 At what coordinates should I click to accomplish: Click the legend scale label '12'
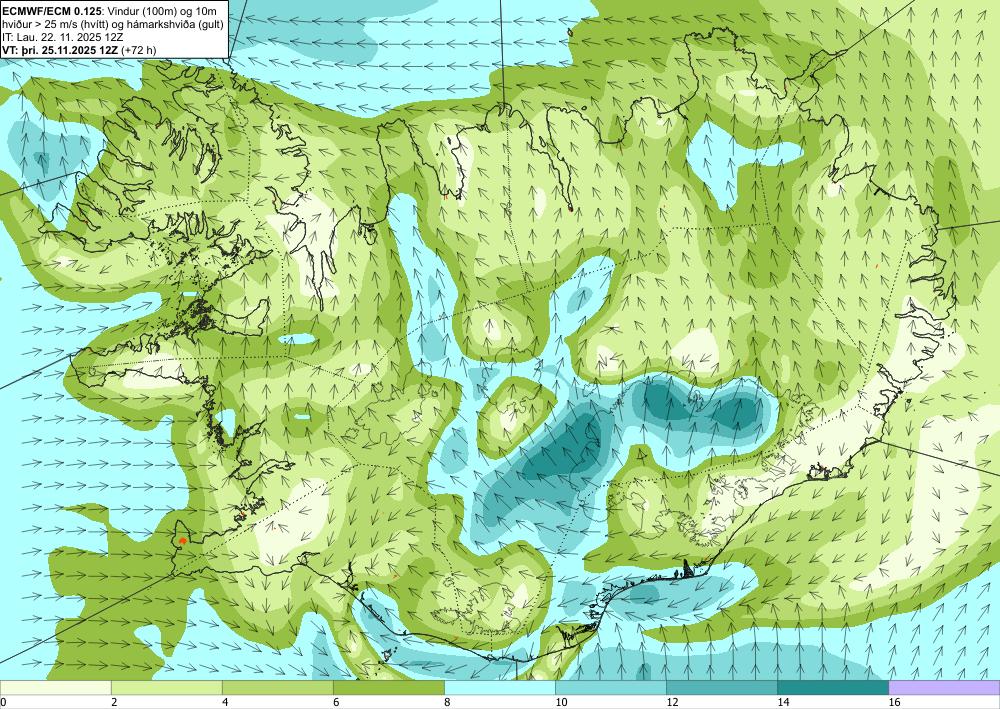point(672,702)
